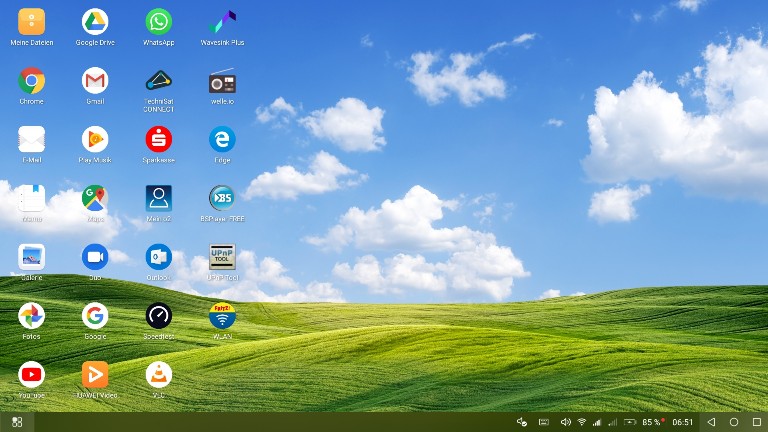Viewport: 768px width, 432px height.
Task: Launch the TechniSat CONNECT app
Action: (x=158, y=81)
